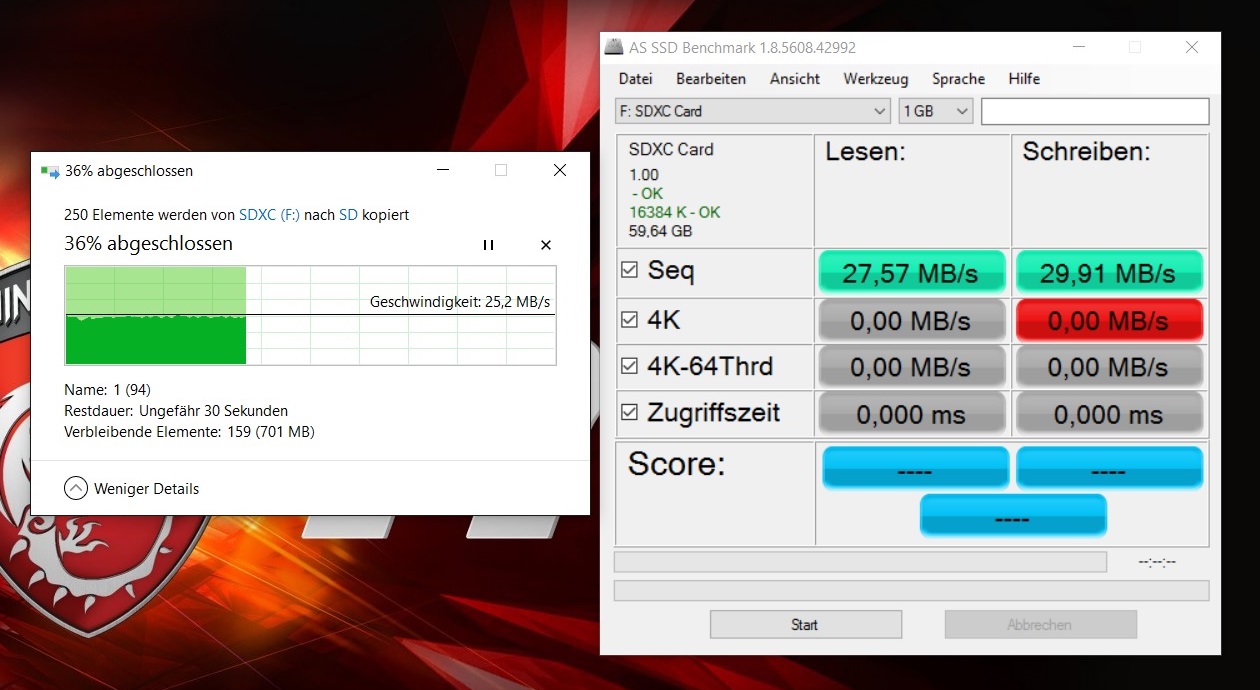The height and width of the screenshot is (690, 1260).
Task: Open the Bearbeiten menu
Action: tap(711, 79)
